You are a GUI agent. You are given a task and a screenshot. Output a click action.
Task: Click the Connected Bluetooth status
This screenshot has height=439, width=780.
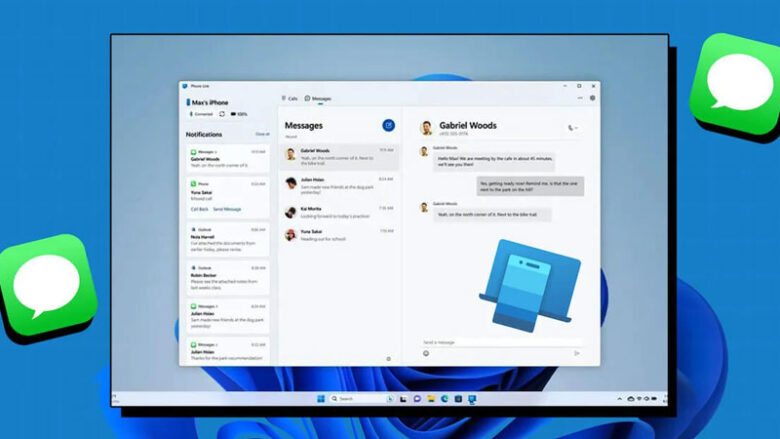point(200,114)
